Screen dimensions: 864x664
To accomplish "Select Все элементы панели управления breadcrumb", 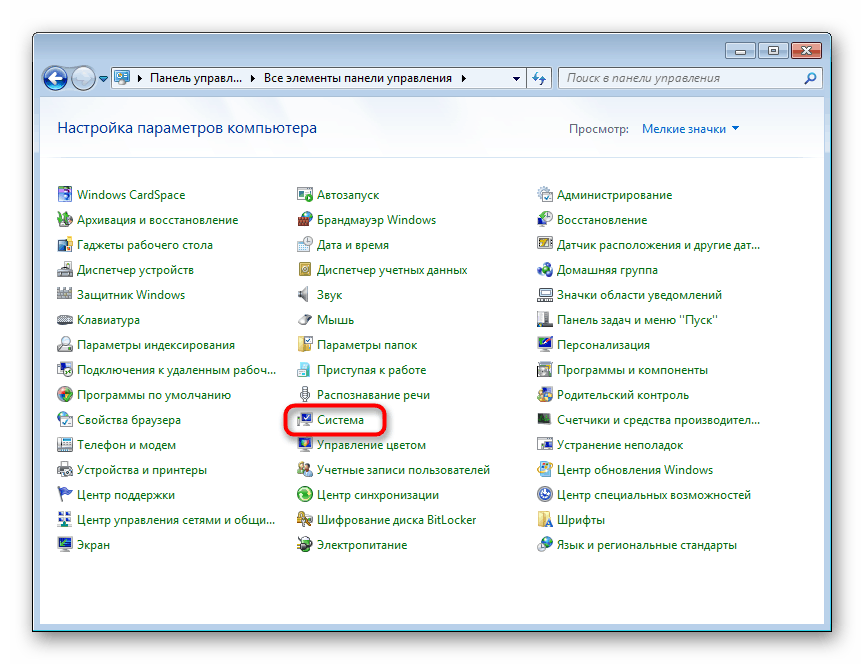I will [358, 78].
